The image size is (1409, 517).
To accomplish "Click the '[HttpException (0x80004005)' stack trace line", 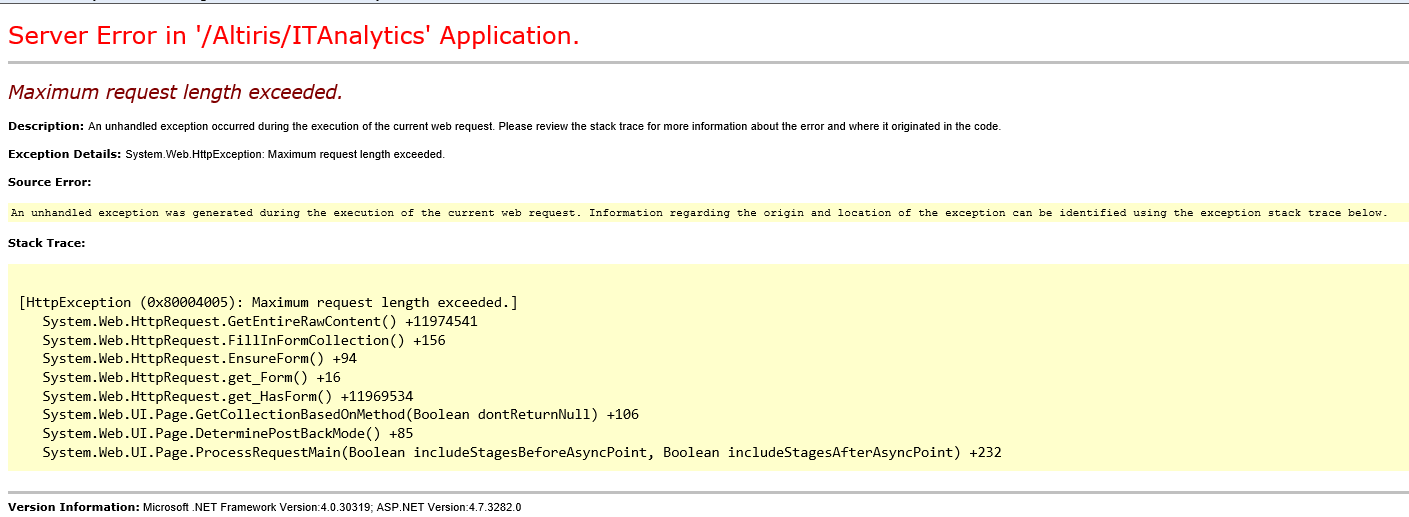I will point(268,302).
